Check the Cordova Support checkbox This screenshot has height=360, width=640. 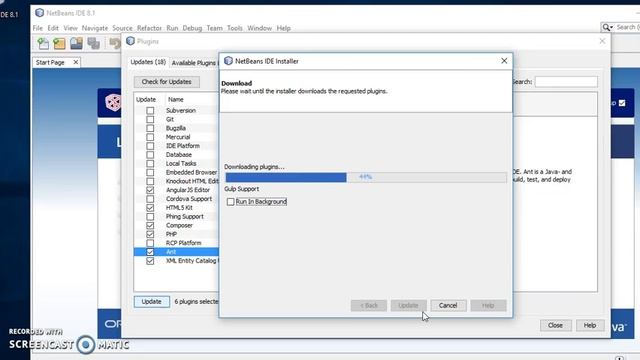click(x=150, y=199)
